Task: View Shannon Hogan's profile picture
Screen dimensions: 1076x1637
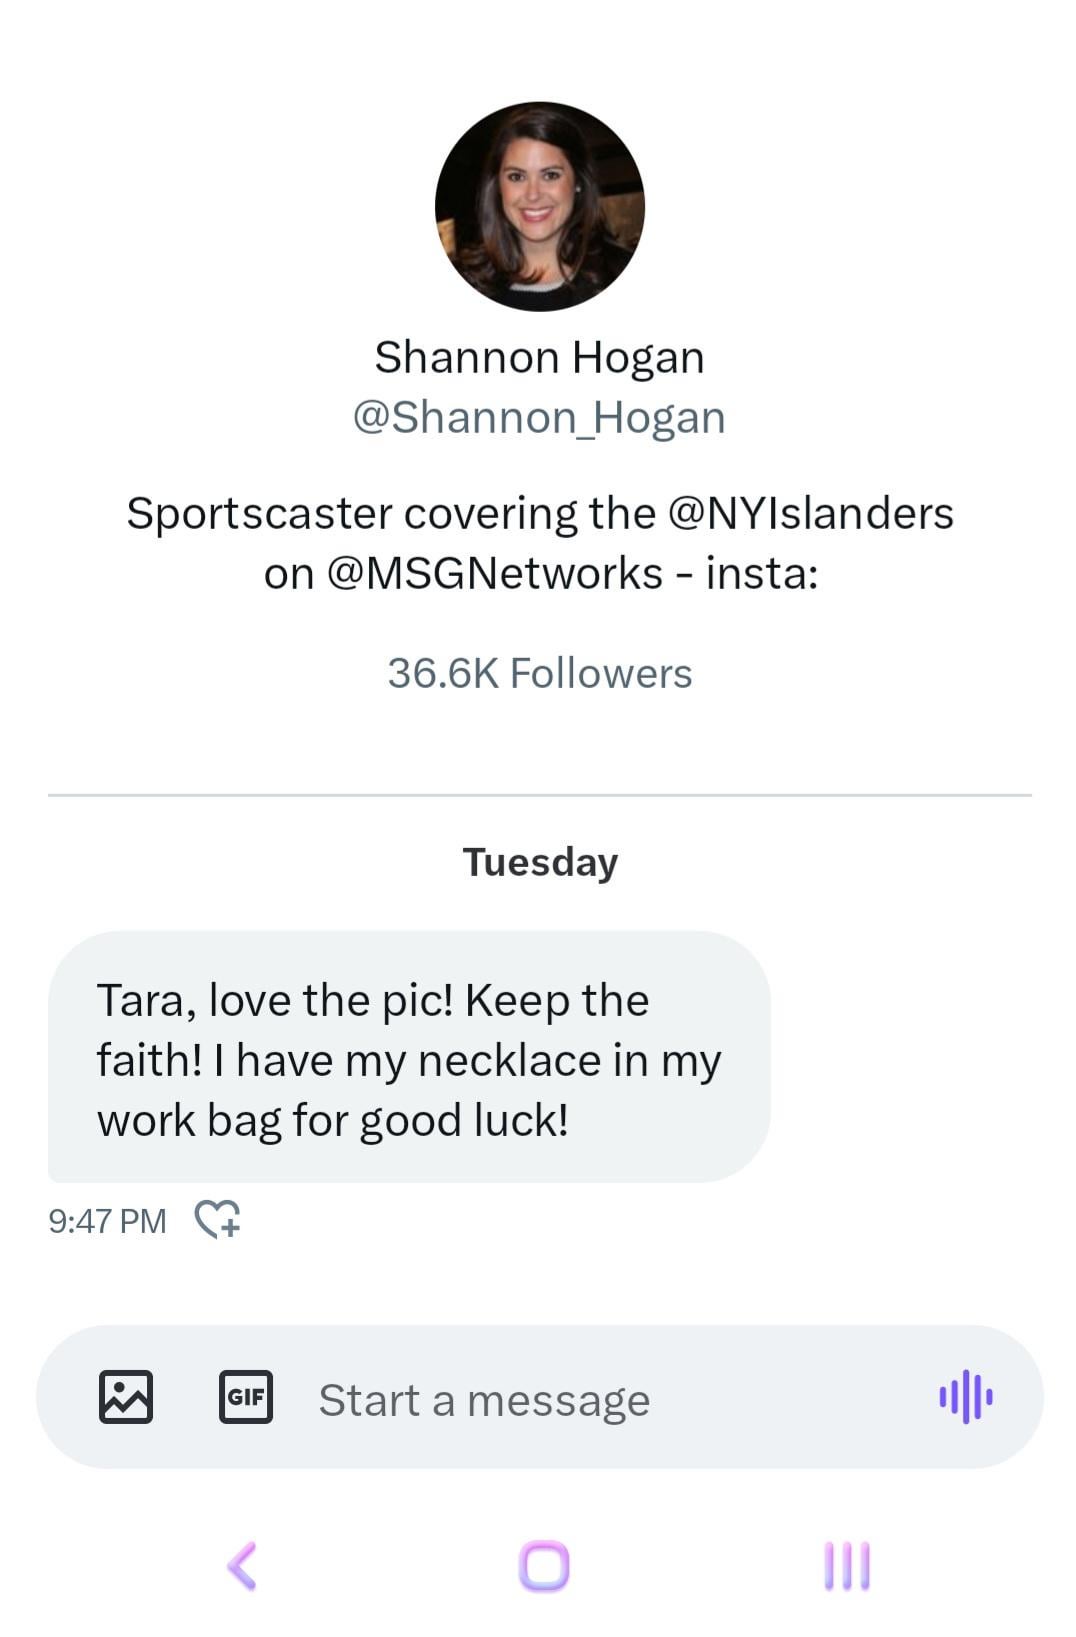Action: (540, 206)
